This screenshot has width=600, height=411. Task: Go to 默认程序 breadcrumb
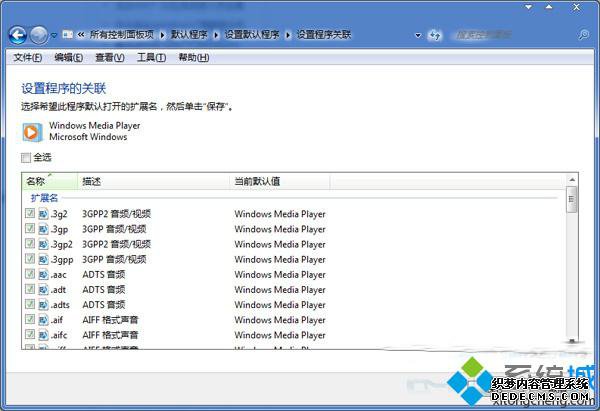click(x=189, y=35)
